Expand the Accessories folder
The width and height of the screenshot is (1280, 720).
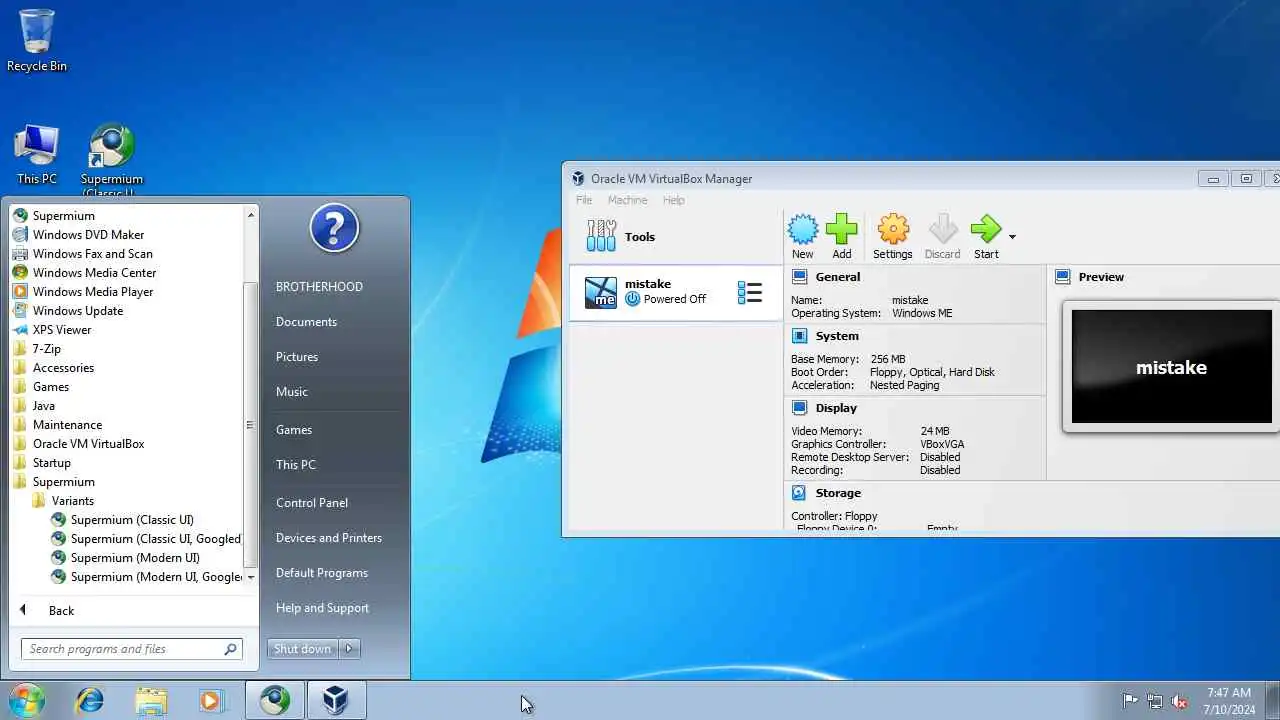(62, 367)
